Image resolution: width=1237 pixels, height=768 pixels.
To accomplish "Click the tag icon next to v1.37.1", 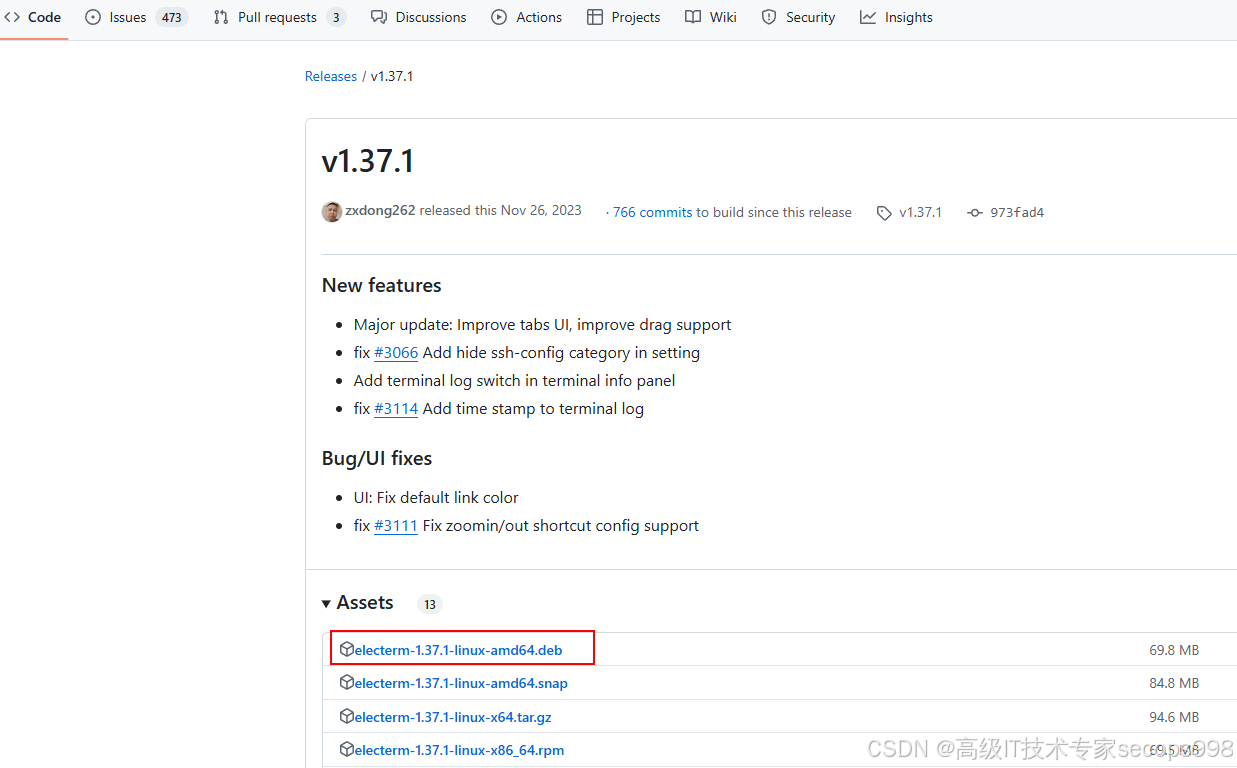I will coord(884,213).
